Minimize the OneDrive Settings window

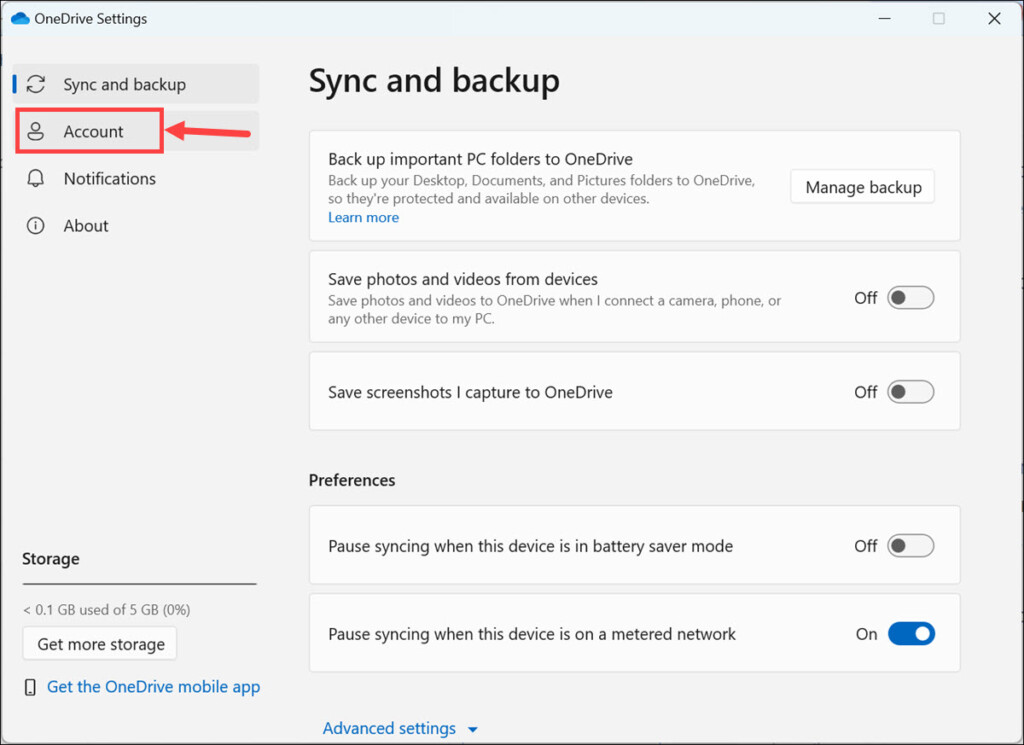pos(883,18)
